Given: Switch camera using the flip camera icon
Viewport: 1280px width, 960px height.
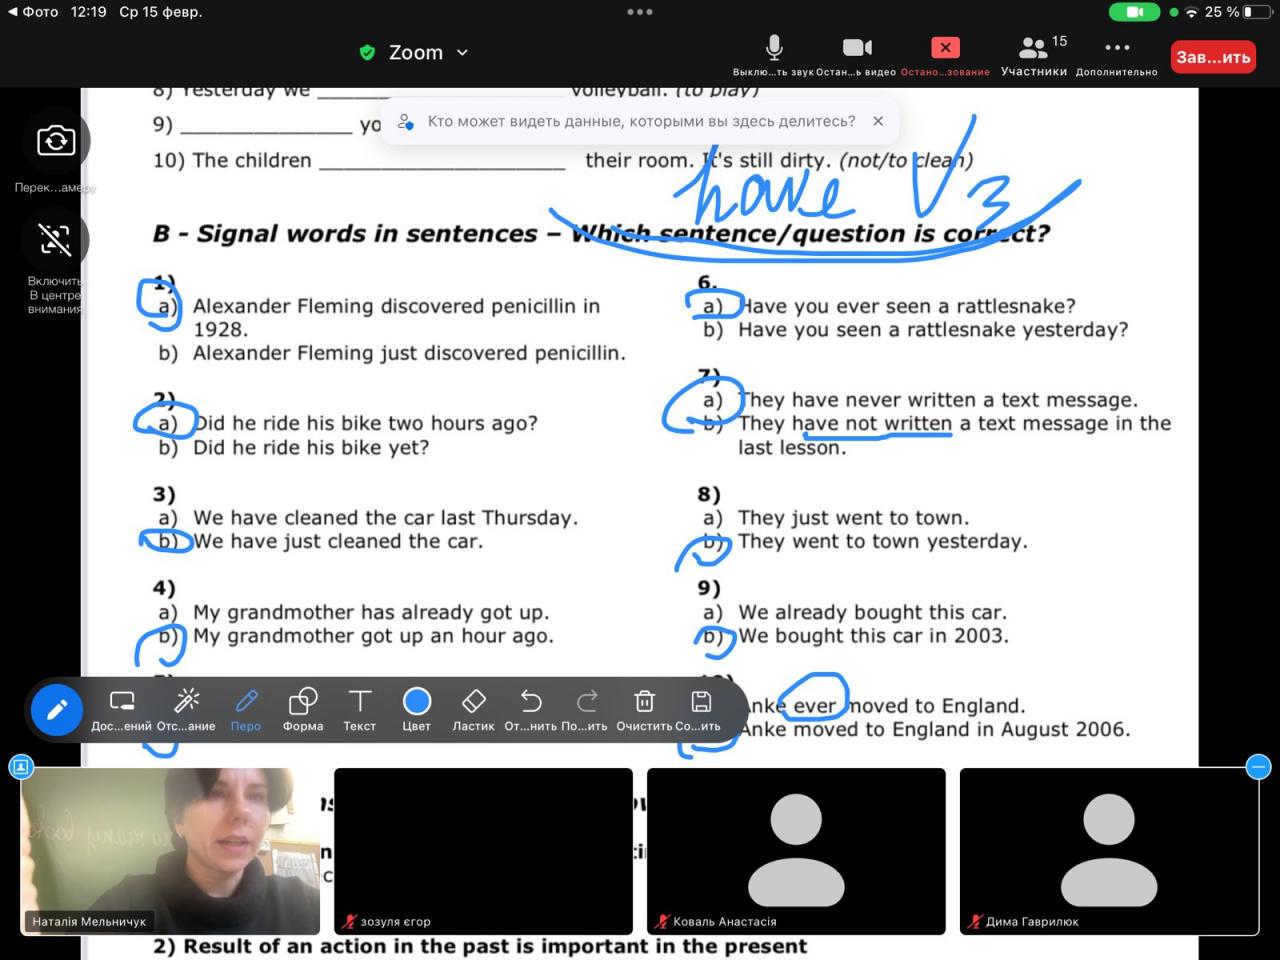Looking at the screenshot, I should [56, 141].
